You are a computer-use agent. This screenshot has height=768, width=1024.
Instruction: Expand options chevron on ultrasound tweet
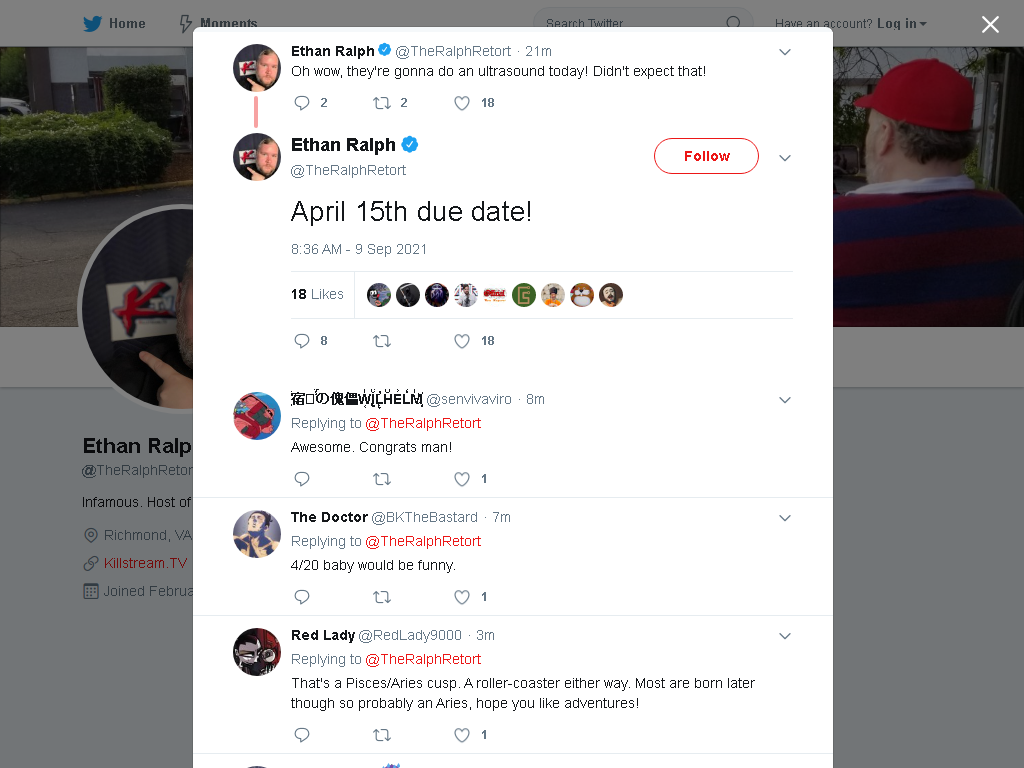tap(785, 52)
